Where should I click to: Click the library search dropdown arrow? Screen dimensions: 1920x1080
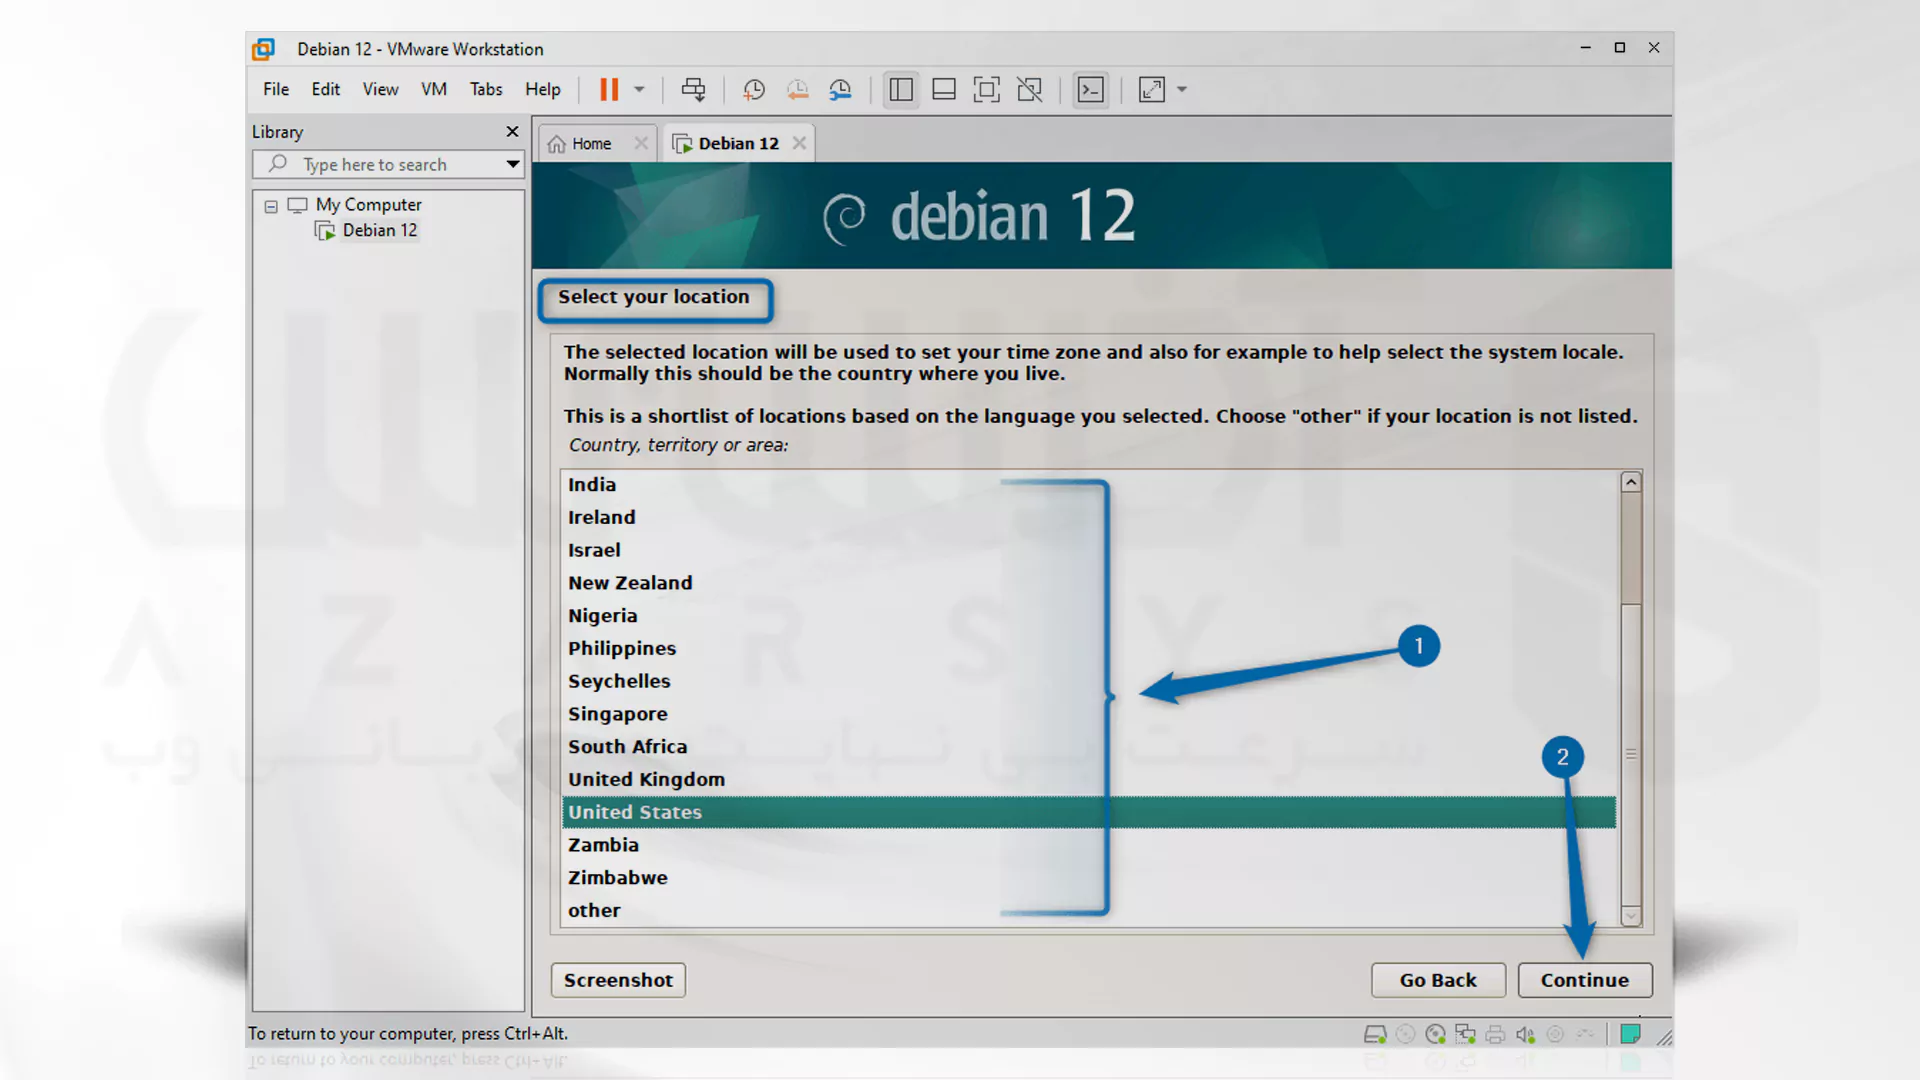(x=513, y=164)
